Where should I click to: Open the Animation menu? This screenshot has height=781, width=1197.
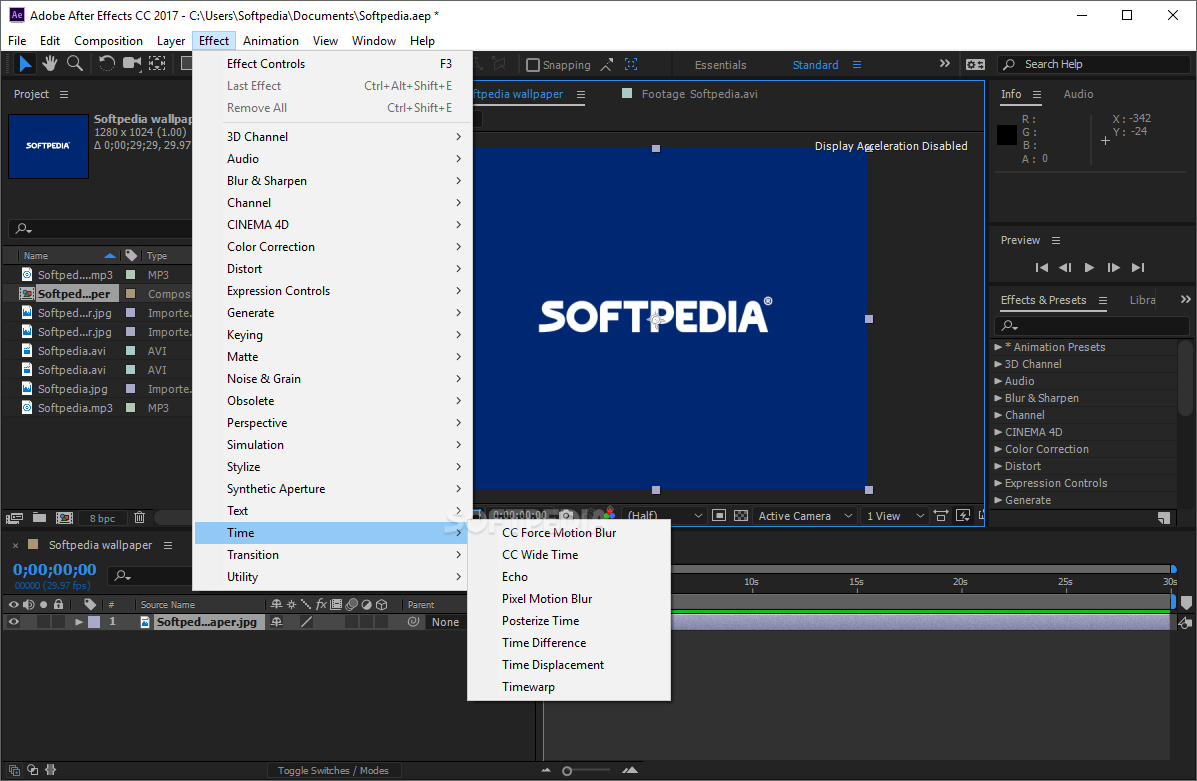coord(270,40)
